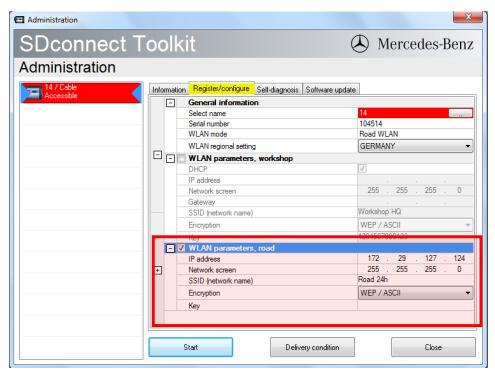
Task: Open the Information tab
Action: (x=169, y=89)
